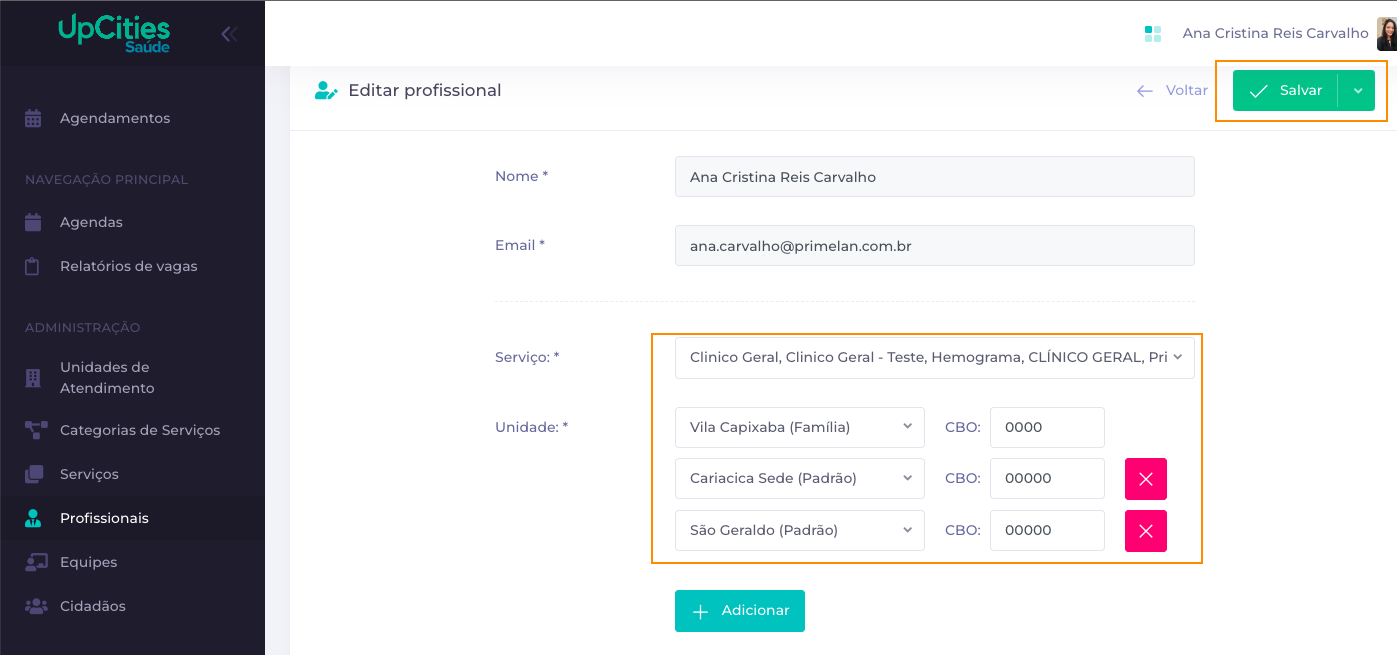This screenshot has width=1397, height=655.
Task: Click the Agendamentos calendar icon
Action: (33, 118)
